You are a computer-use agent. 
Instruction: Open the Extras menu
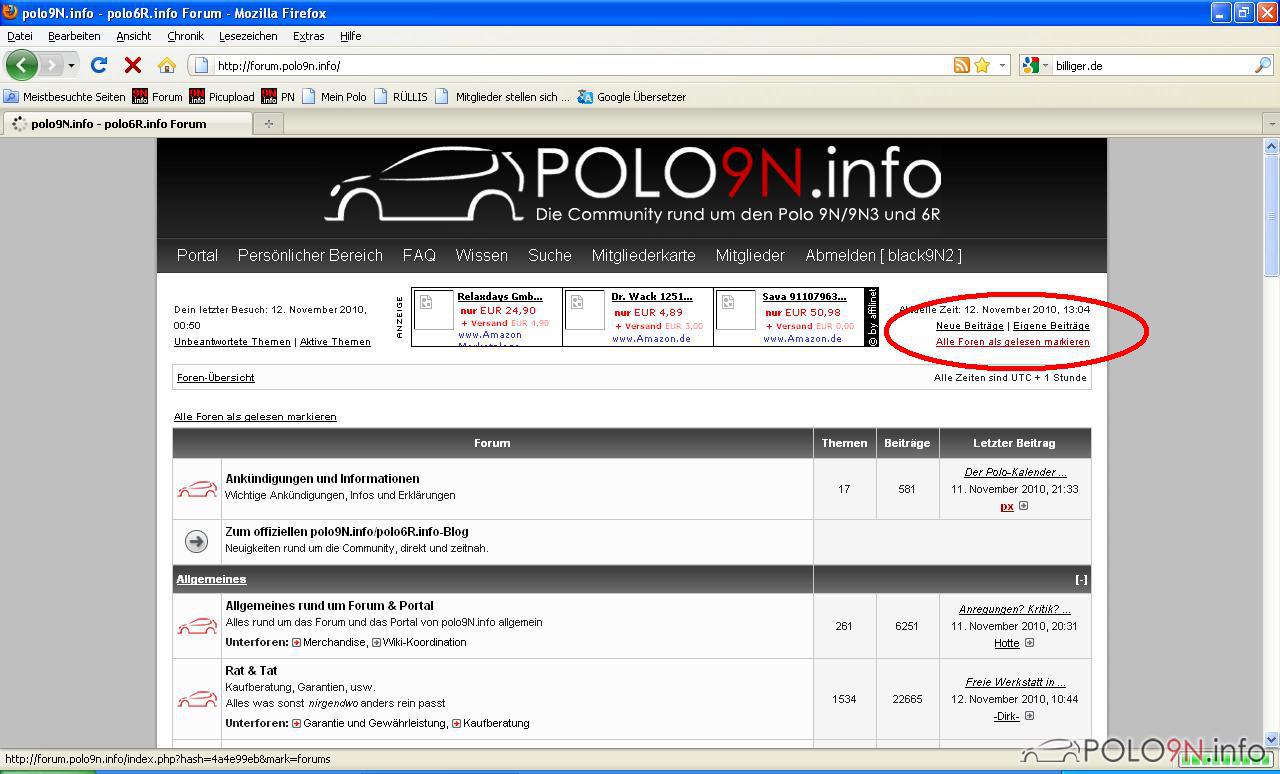coord(308,36)
